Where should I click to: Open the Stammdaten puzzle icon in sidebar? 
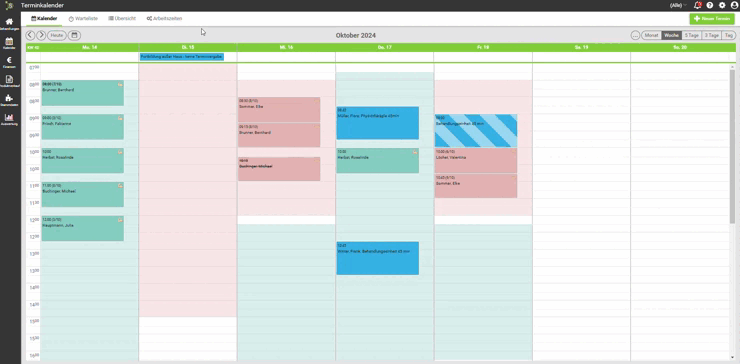pyautogui.click(x=9, y=99)
